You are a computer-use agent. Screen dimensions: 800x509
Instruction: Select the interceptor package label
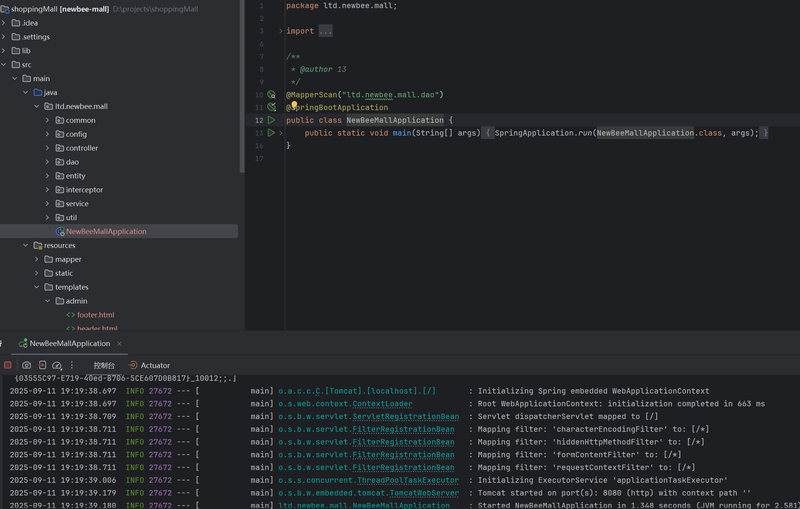click(84, 190)
